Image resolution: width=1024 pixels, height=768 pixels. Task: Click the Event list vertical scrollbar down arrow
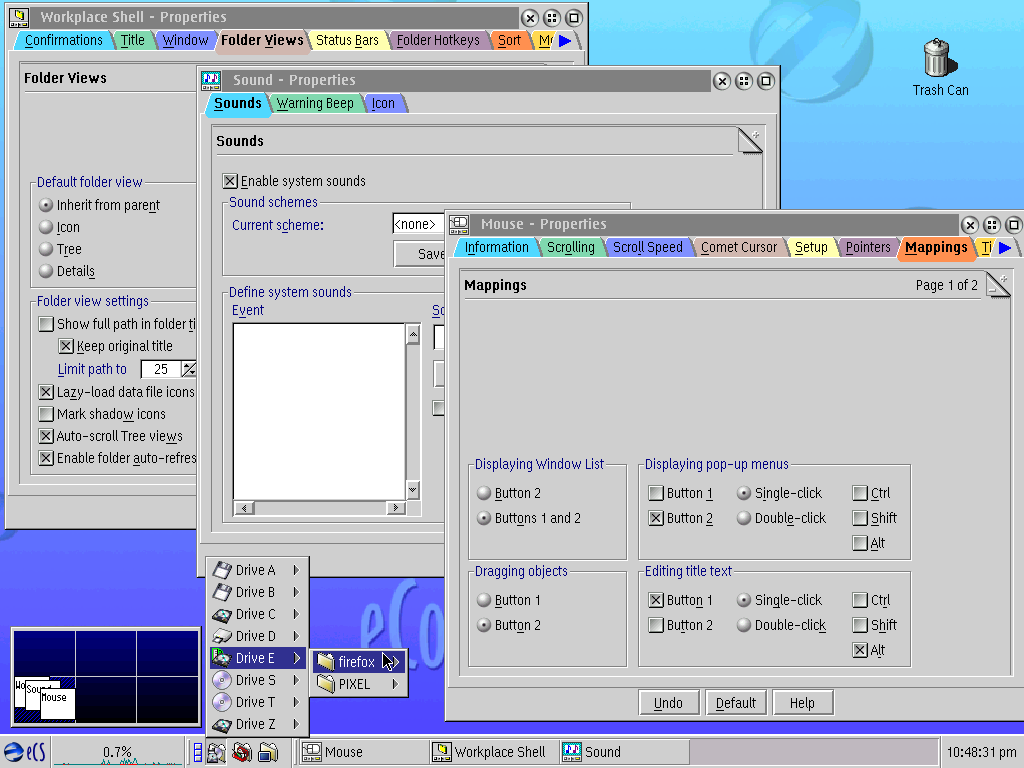pyautogui.click(x=413, y=490)
